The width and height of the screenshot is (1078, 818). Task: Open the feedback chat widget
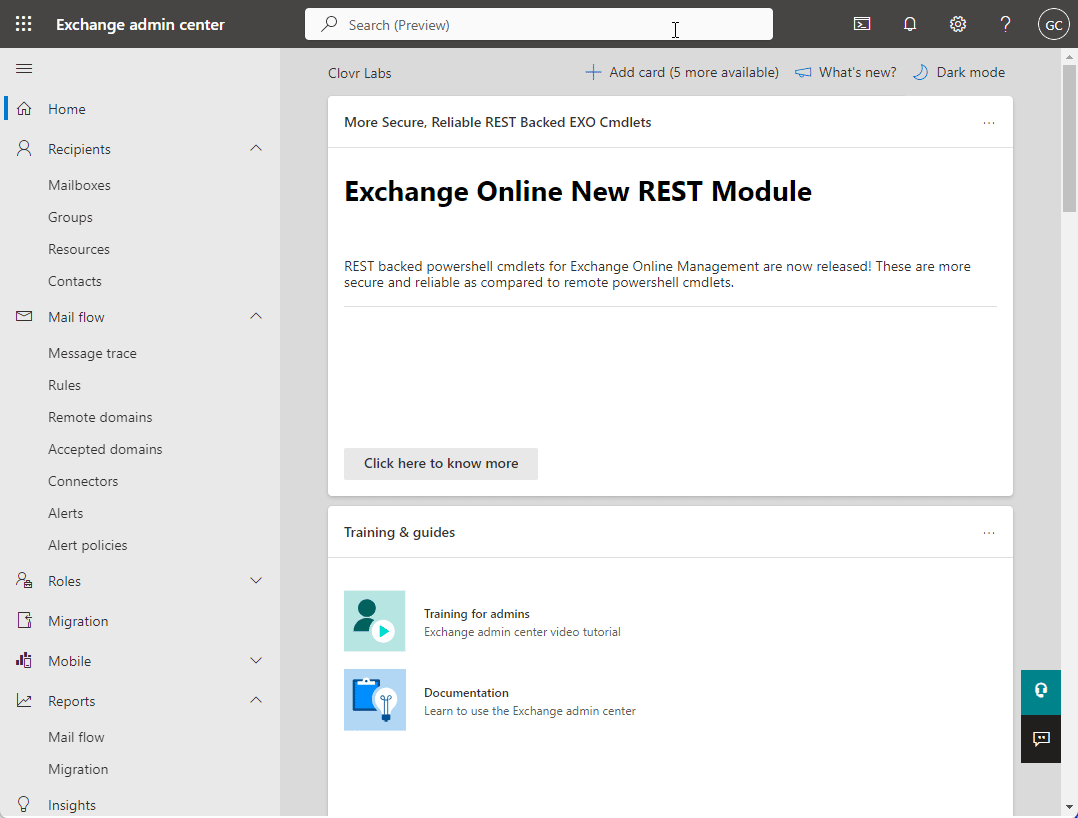coord(1041,739)
